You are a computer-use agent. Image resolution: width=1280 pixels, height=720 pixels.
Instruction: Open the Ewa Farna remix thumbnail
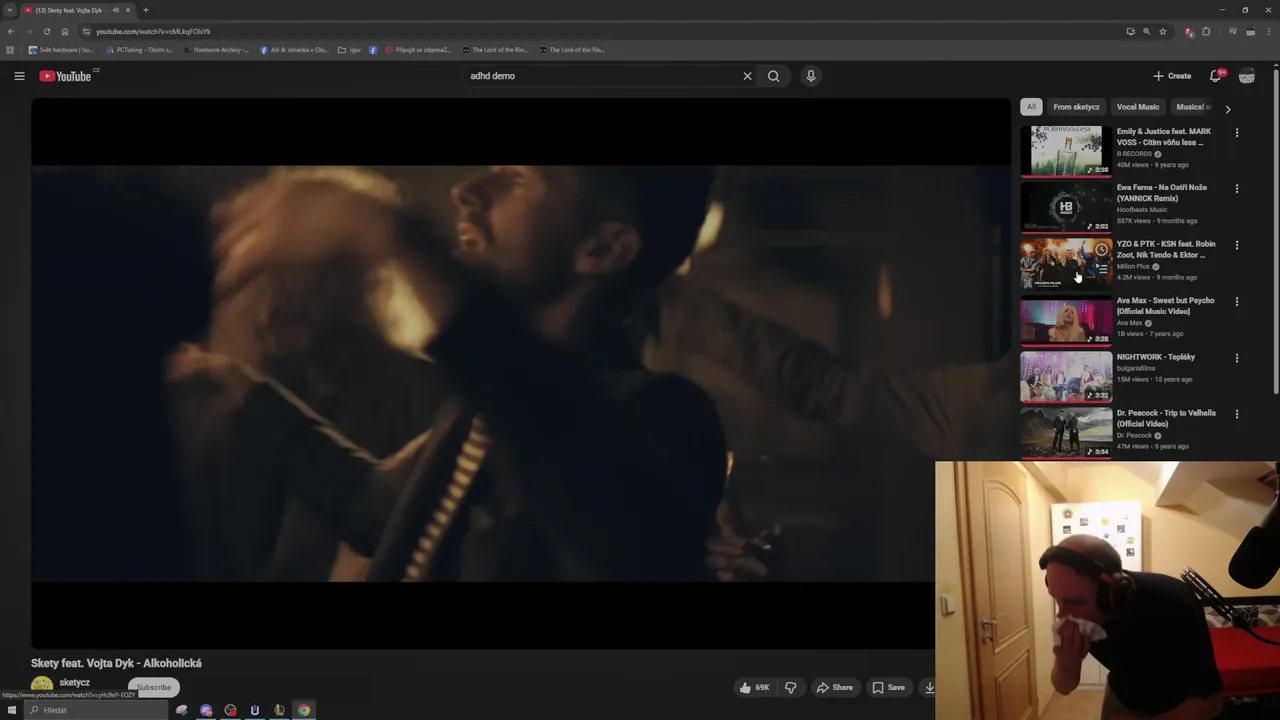tap(1066, 207)
